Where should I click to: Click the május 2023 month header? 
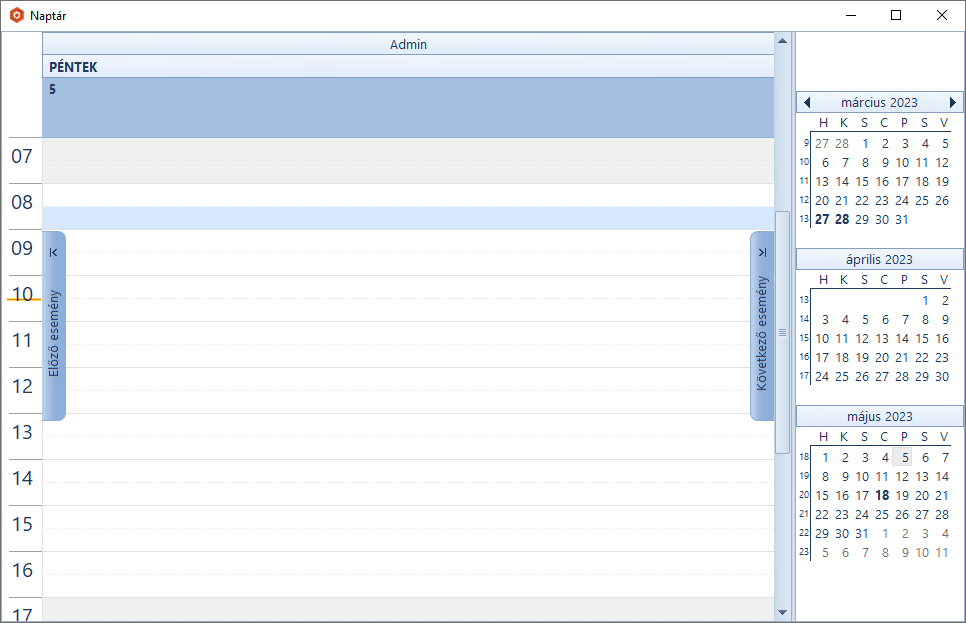click(x=879, y=416)
